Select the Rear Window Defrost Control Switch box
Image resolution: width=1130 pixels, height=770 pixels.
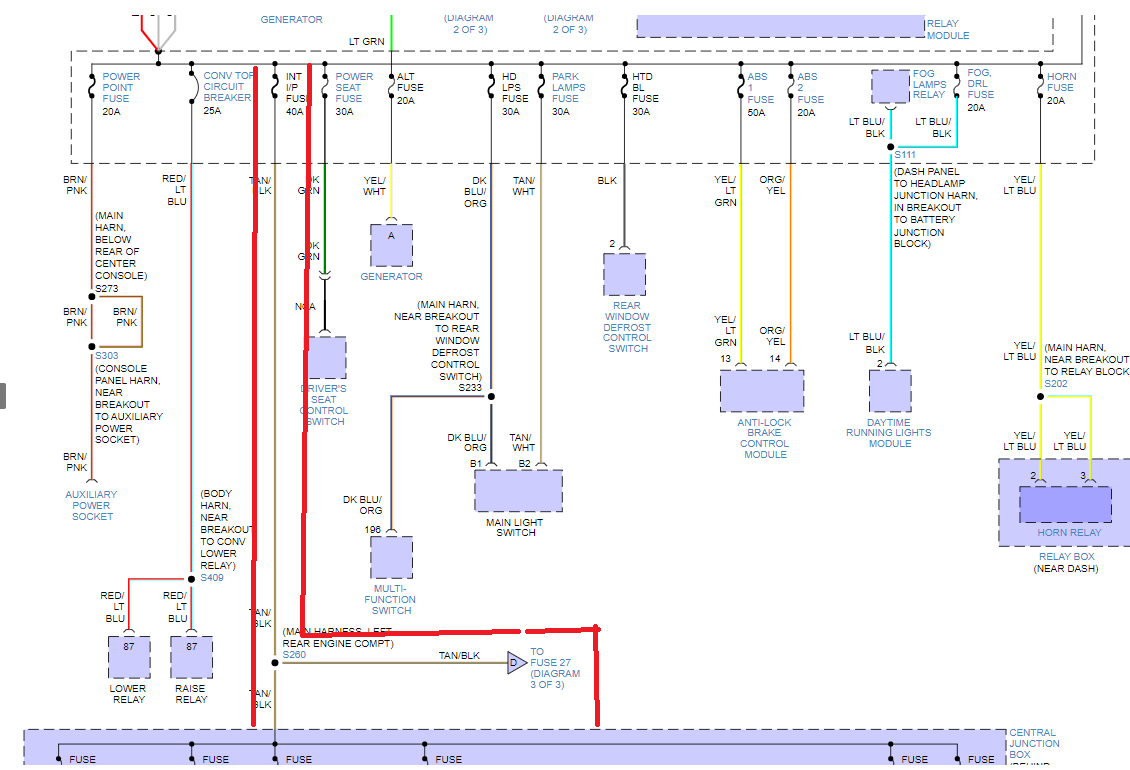pyautogui.click(x=624, y=274)
